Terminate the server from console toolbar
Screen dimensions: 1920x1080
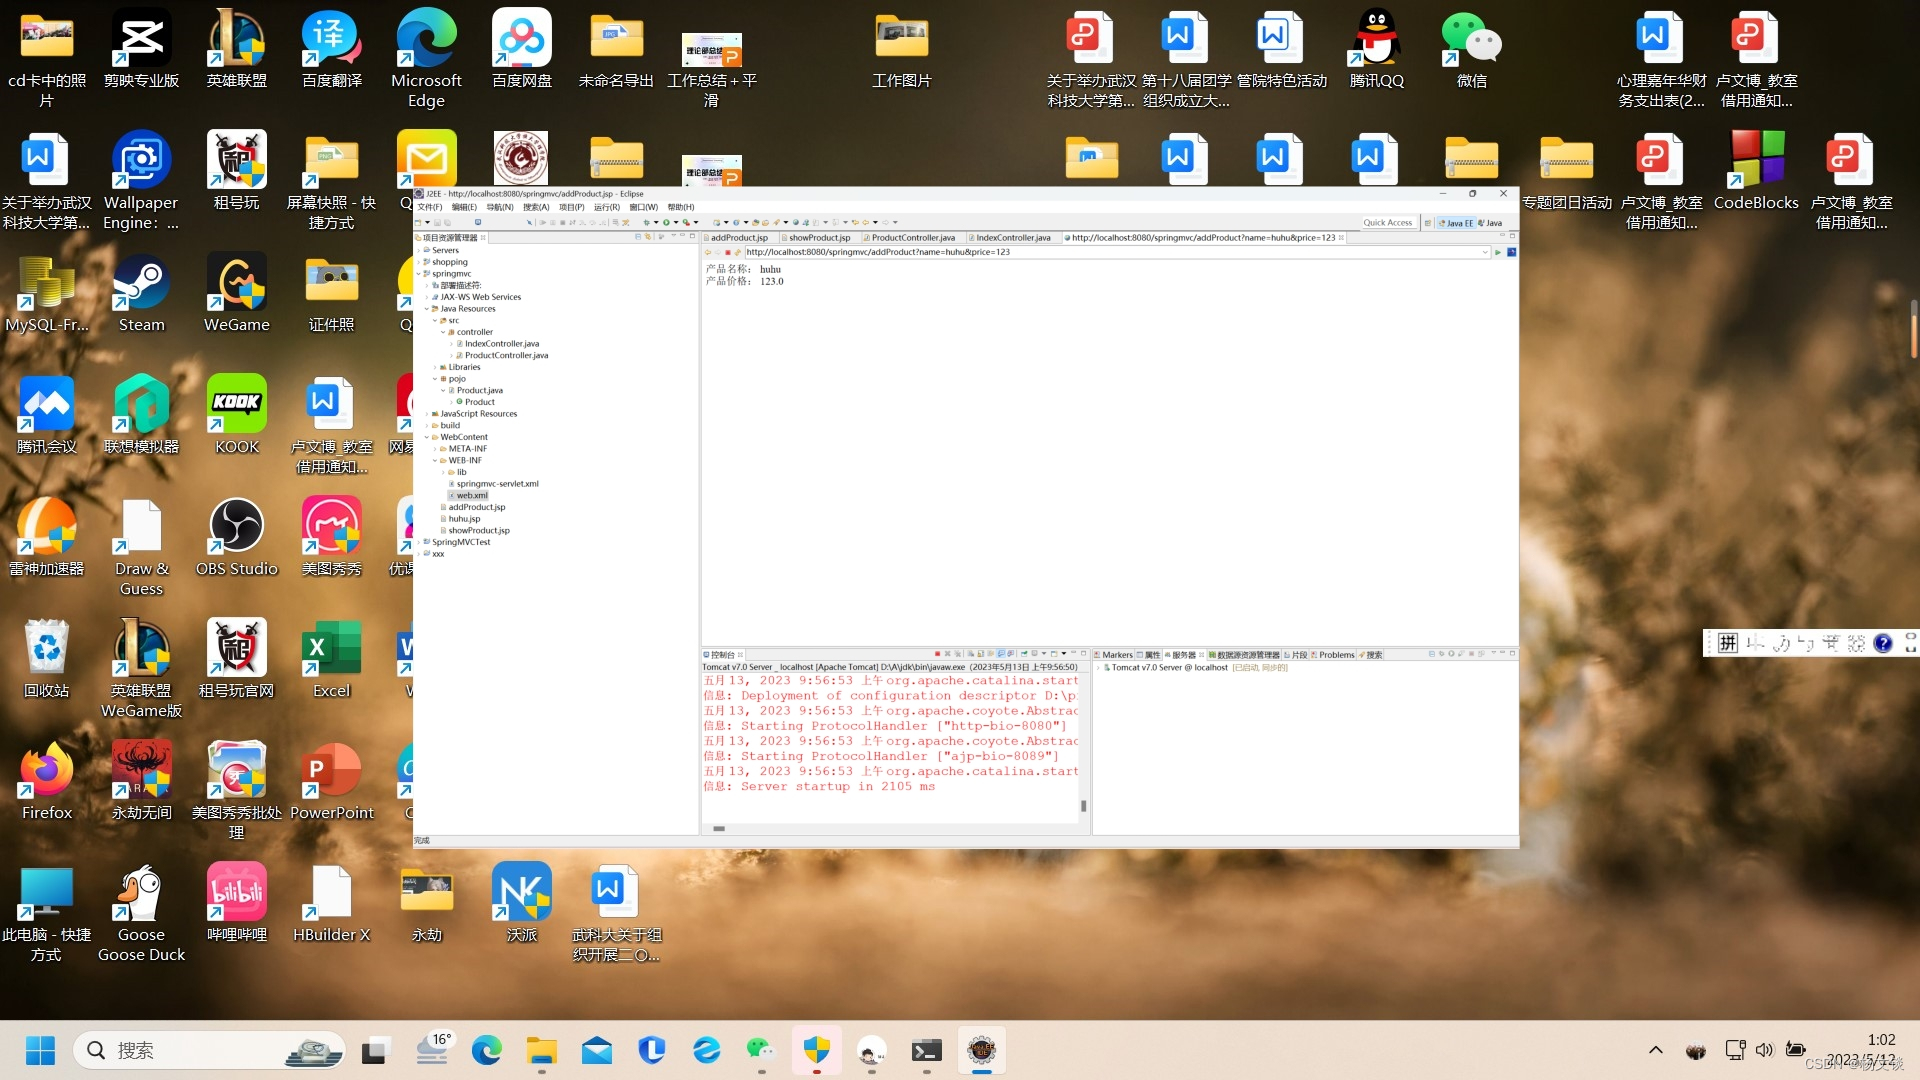click(937, 654)
